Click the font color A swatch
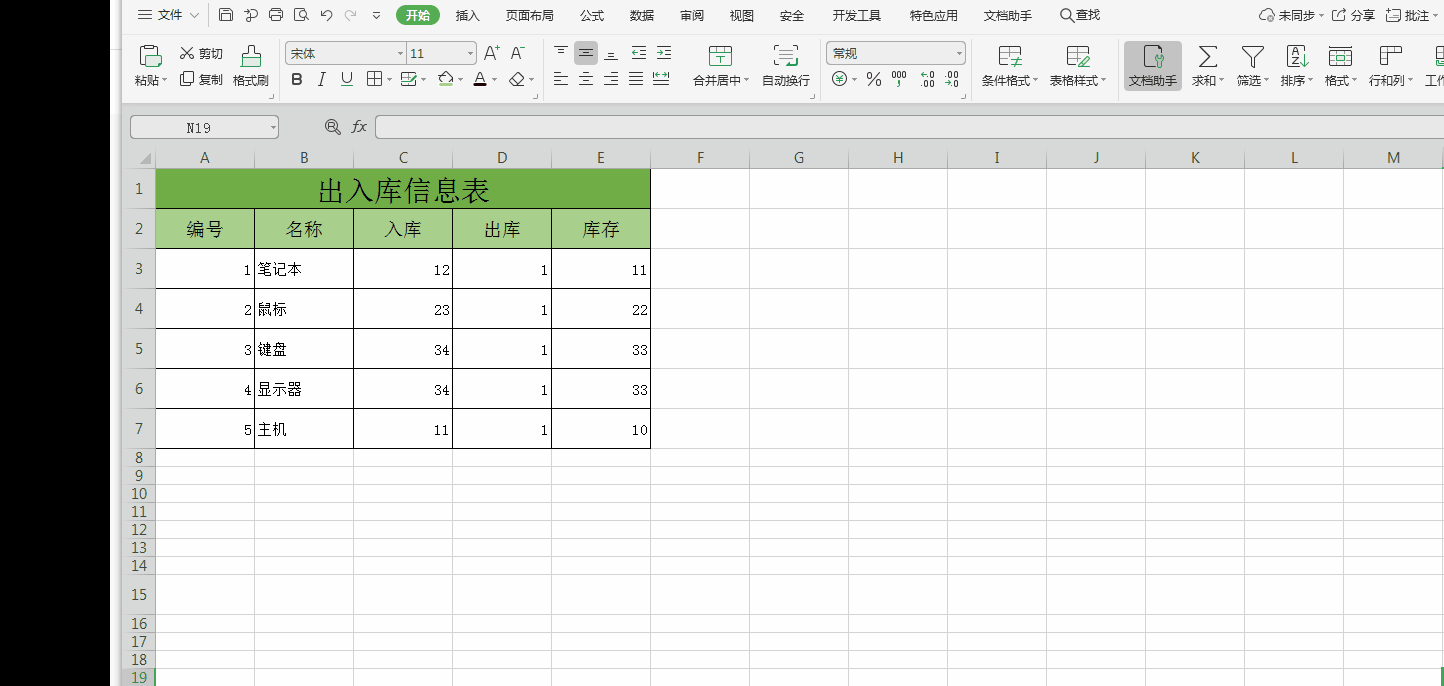1444x686 pixels. tap(480, 80)
